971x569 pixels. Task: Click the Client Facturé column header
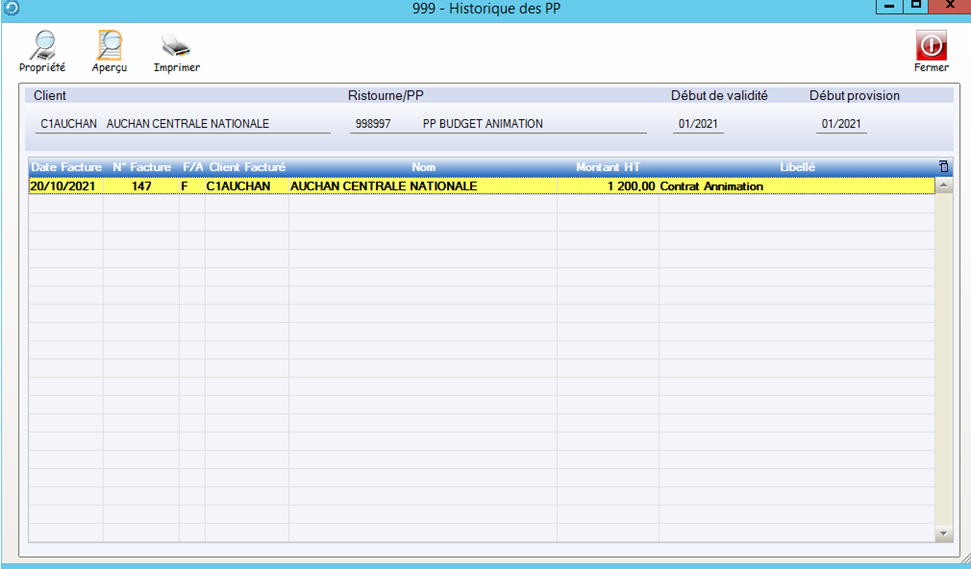pyautogui.click(x=247, y=167)
